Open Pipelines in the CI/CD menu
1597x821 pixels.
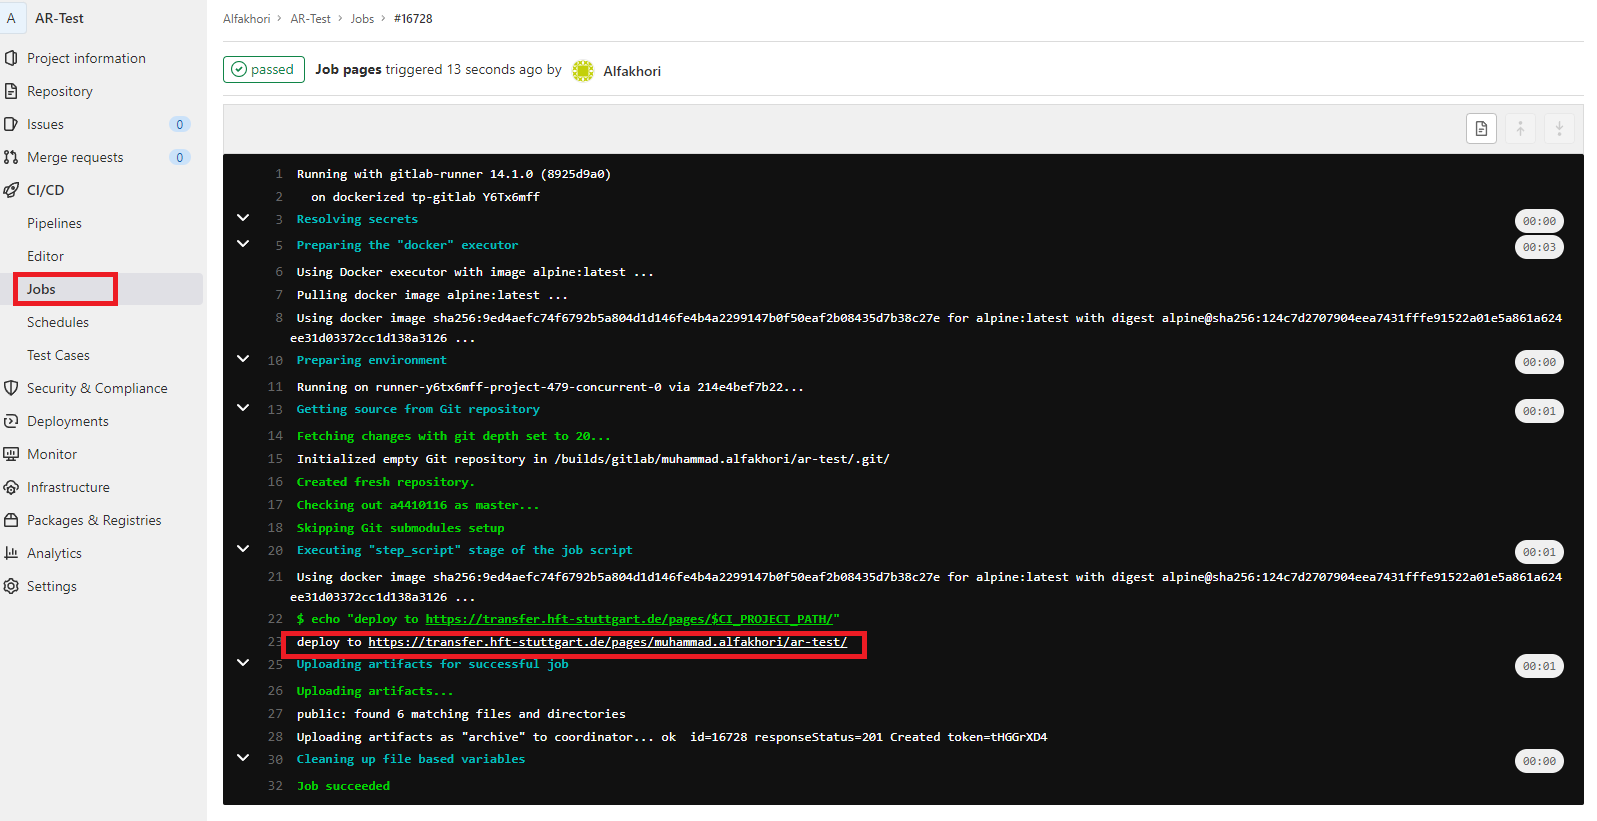[x=54, y=223]
